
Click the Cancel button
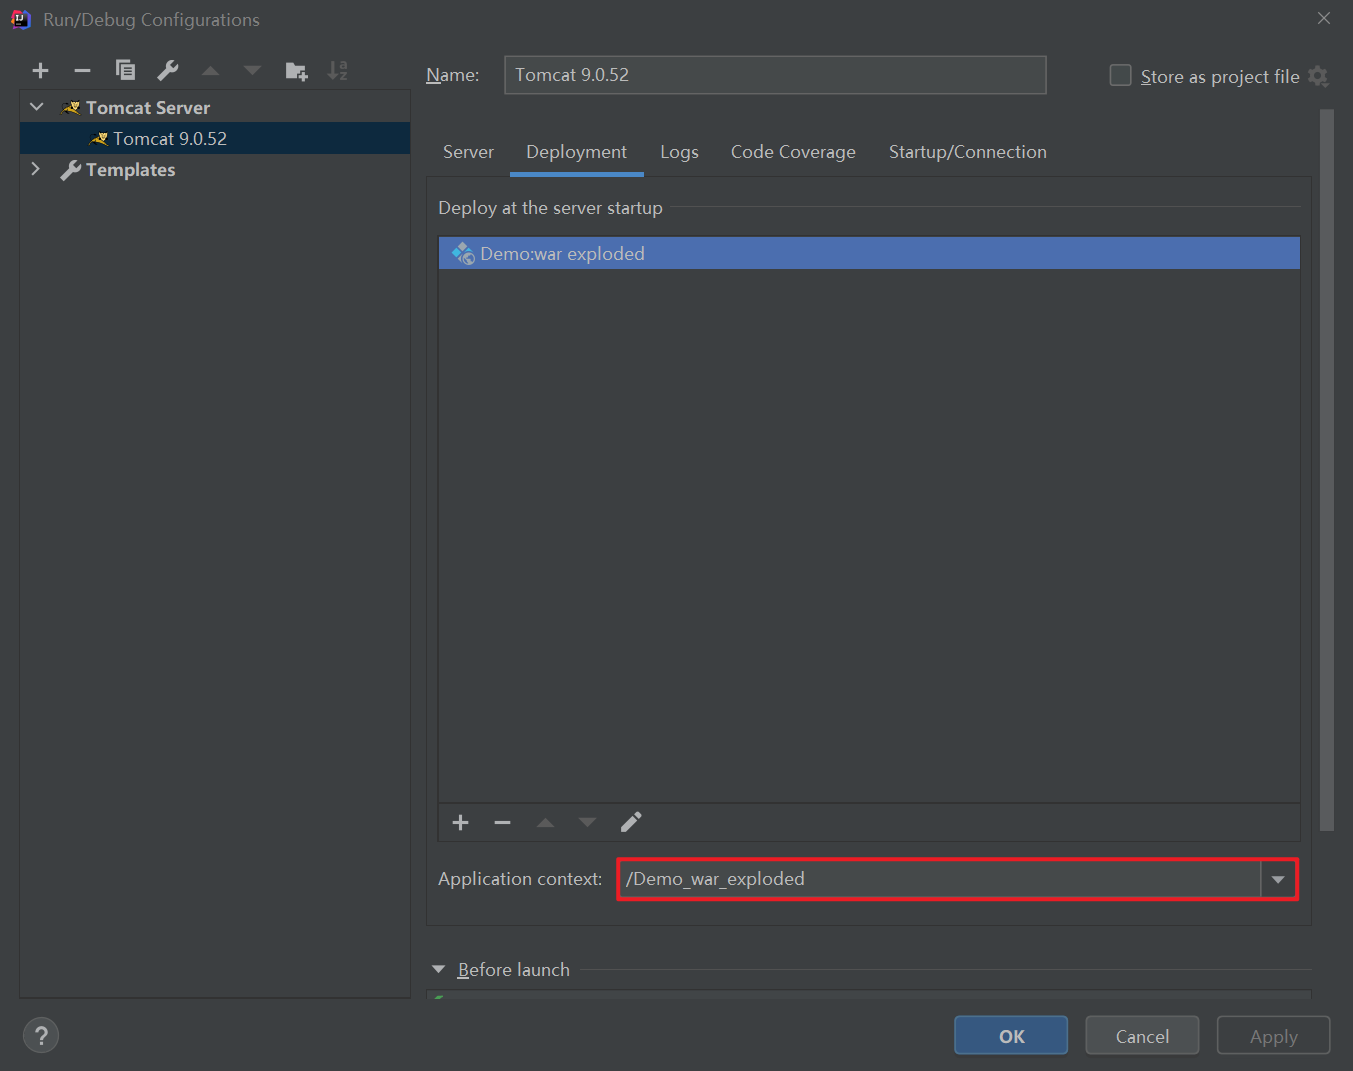coord(1142,1036)
